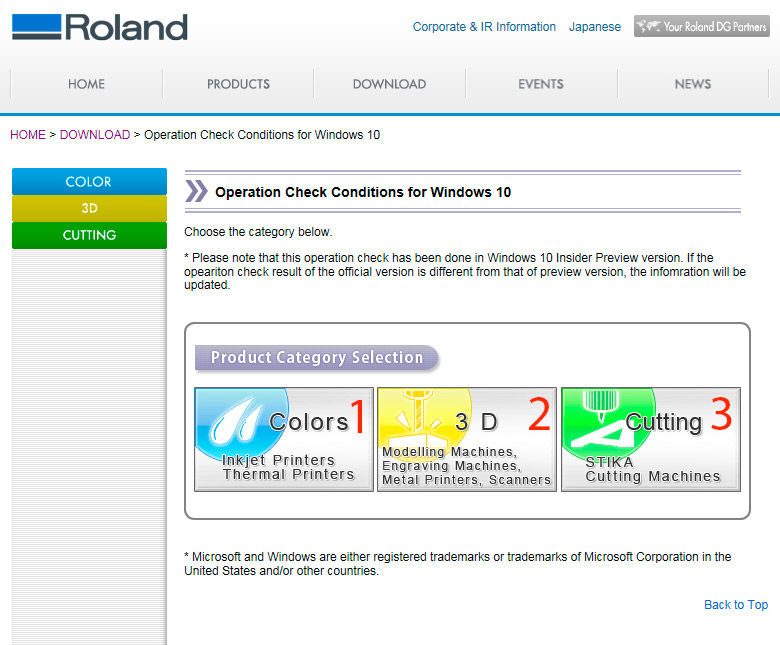Open the Your Roland DG Partners button

701,27
